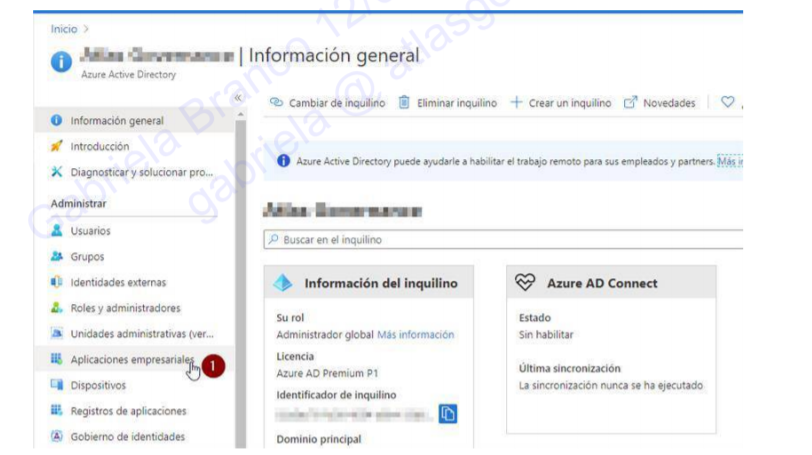
Task: Click the 'Administrar' section heading
Action: (78, 203)
